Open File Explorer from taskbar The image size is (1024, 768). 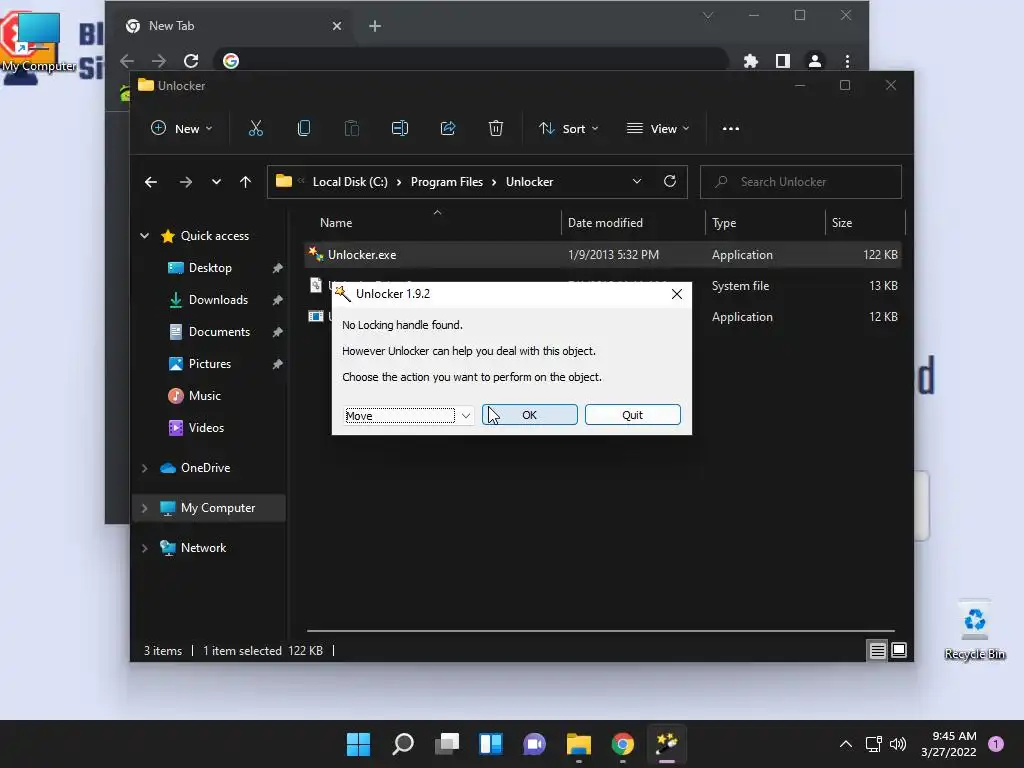tap(579, 744)
